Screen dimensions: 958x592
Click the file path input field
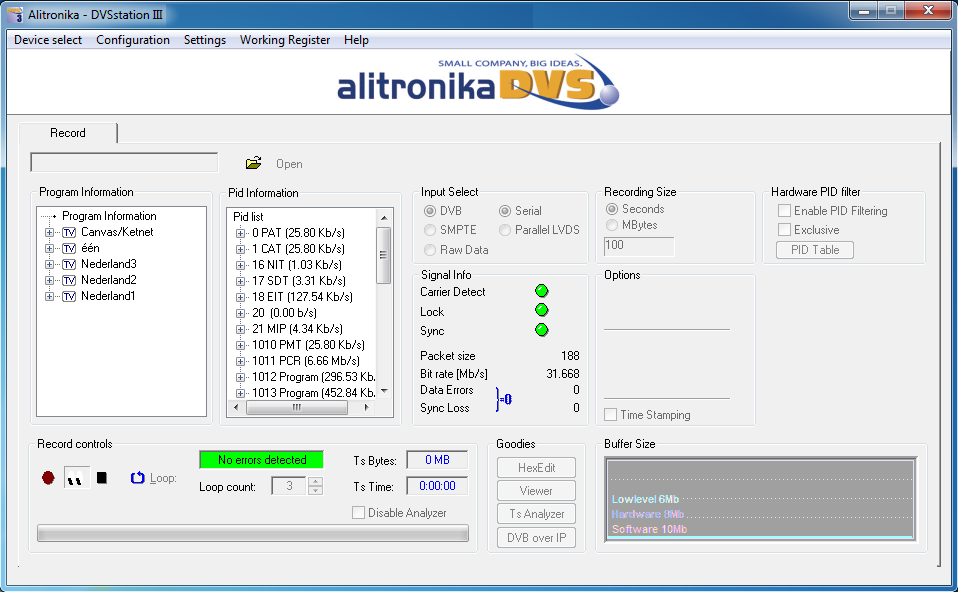pos(124,163)
